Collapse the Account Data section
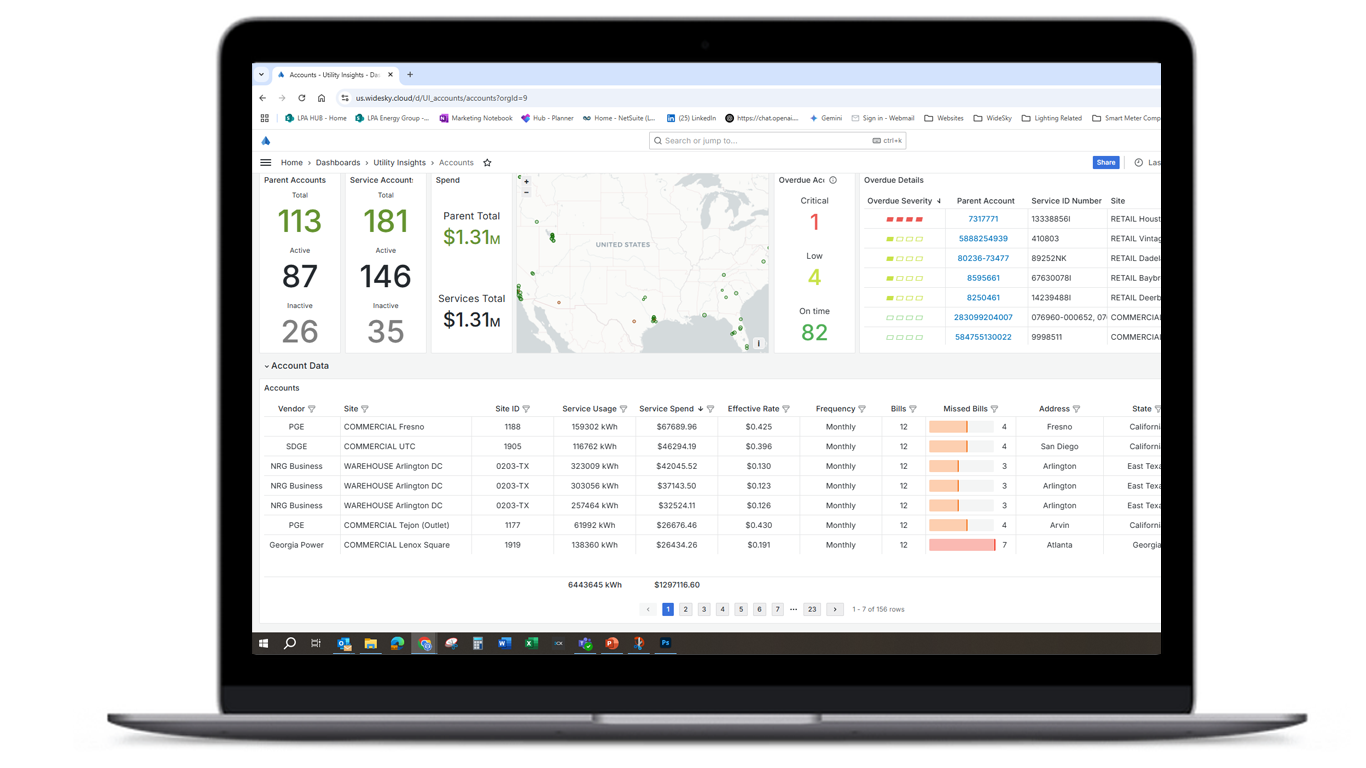Image resolution: width=1366 pixels, height=768 pixels. [267, 366]
